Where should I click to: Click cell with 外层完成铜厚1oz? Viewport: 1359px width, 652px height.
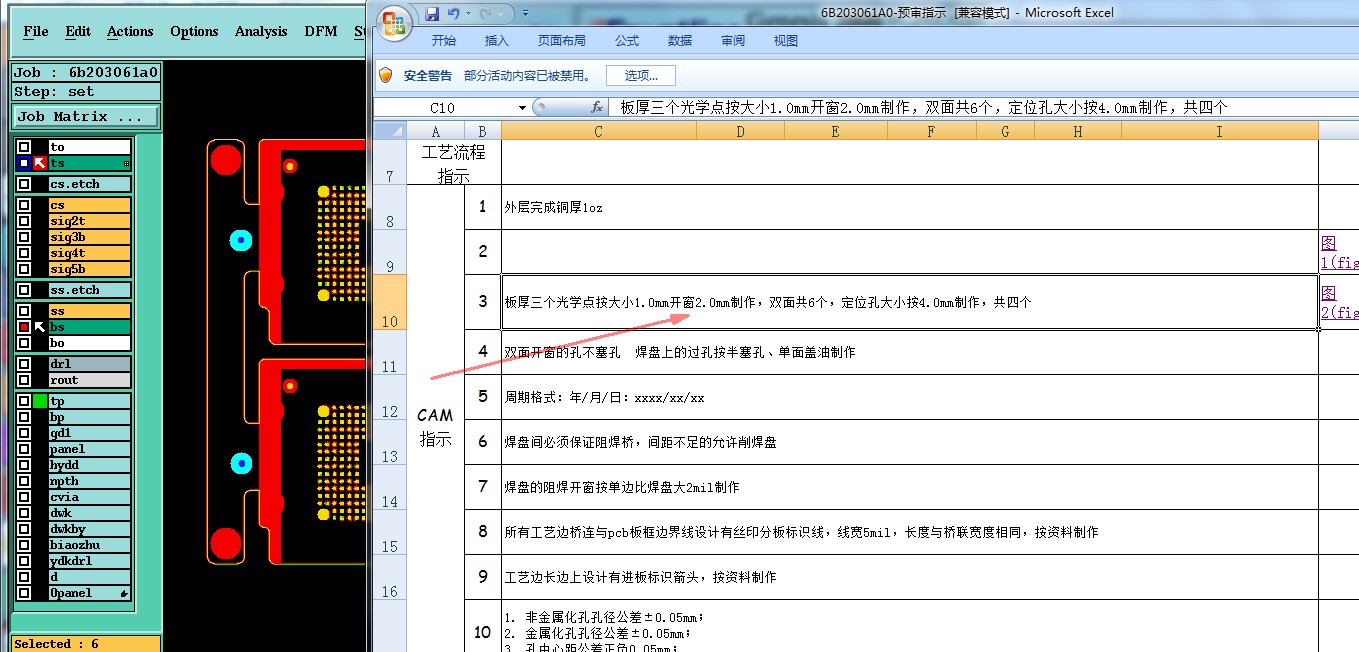909,207
